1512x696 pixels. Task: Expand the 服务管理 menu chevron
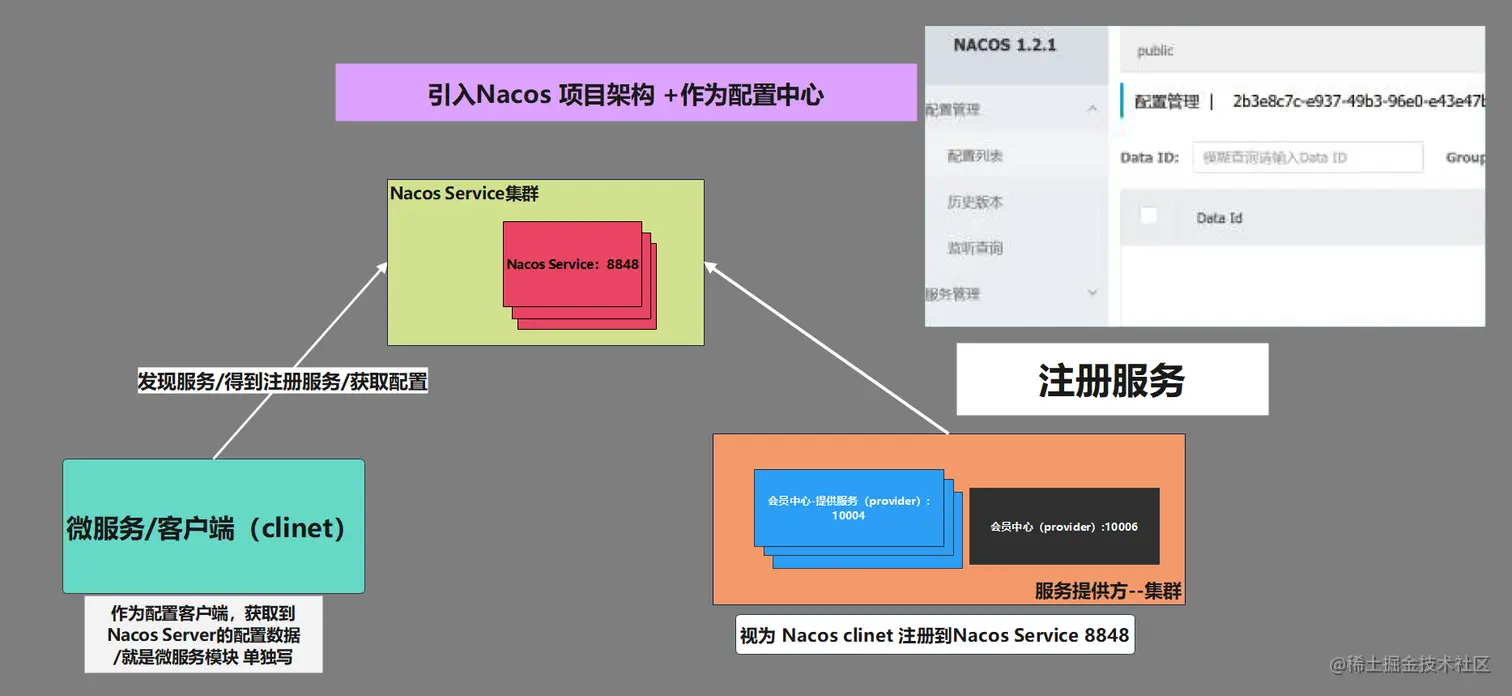pos(1092,293)
